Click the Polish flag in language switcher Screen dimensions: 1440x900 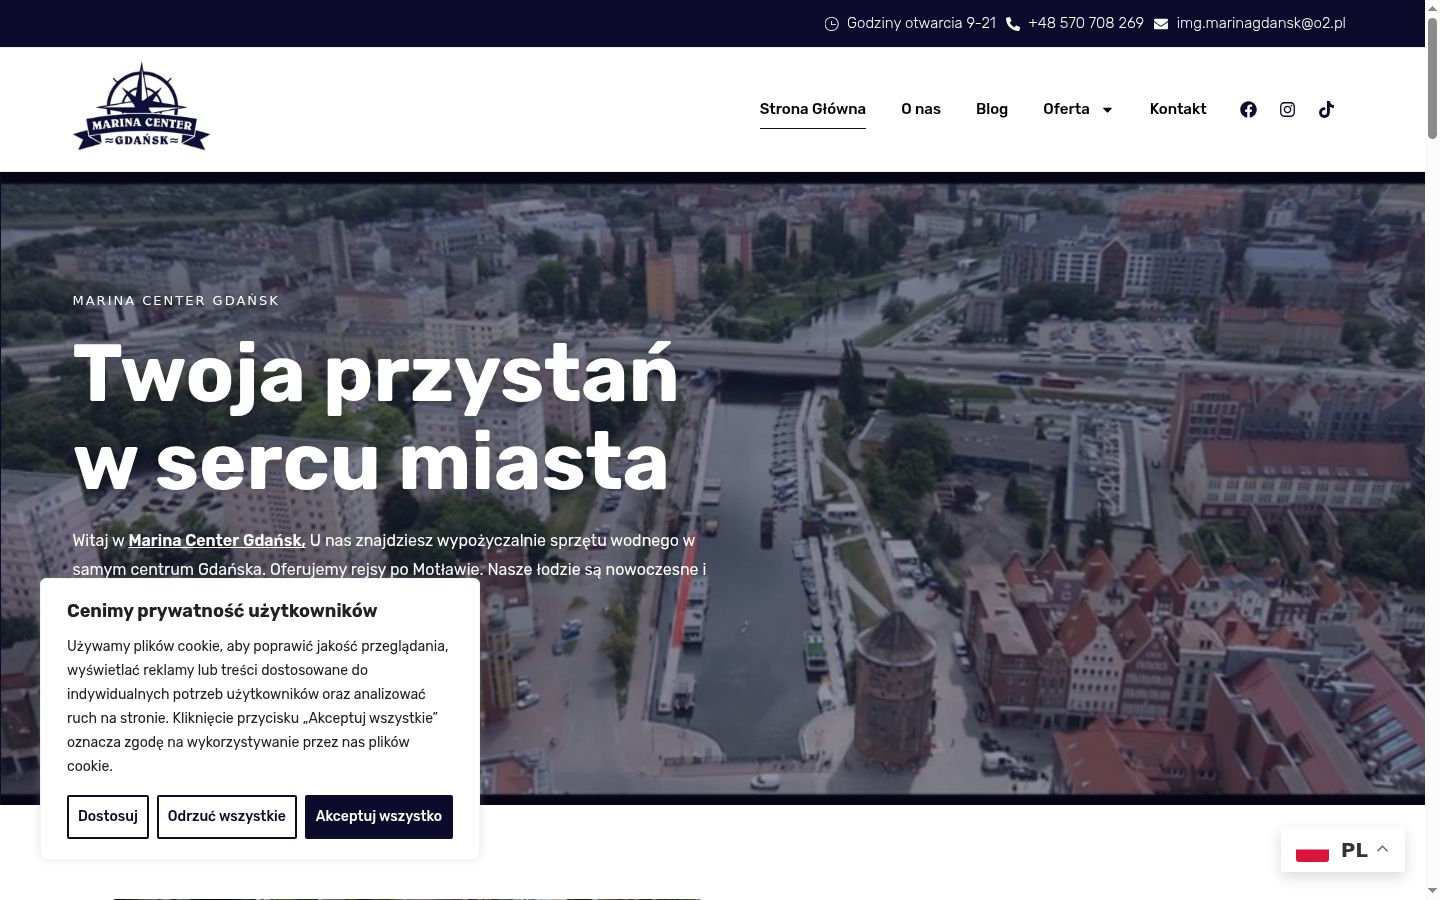tap(1312, 851)
